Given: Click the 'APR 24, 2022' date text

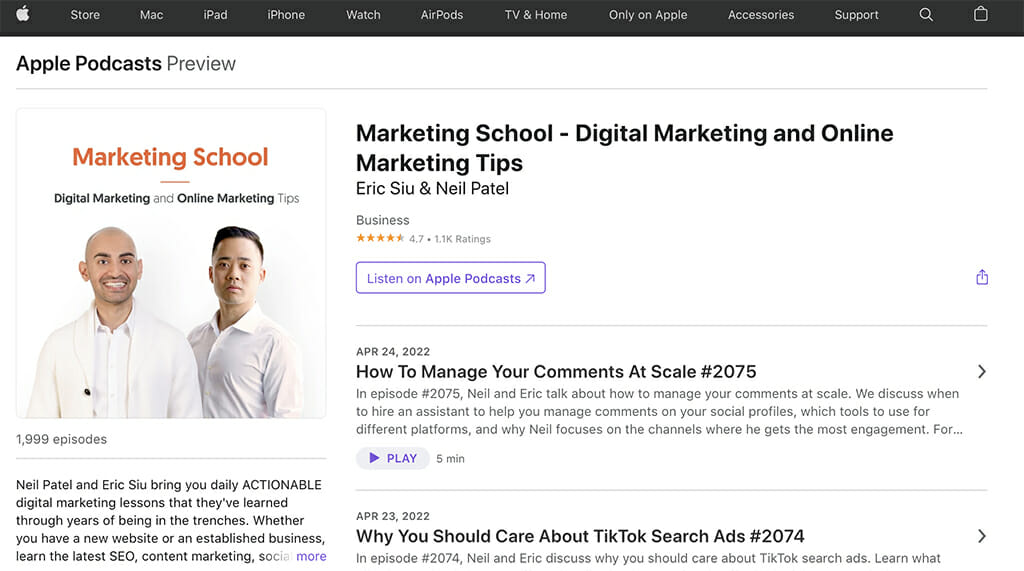Looking at the screenshot, I should (393, 351).
